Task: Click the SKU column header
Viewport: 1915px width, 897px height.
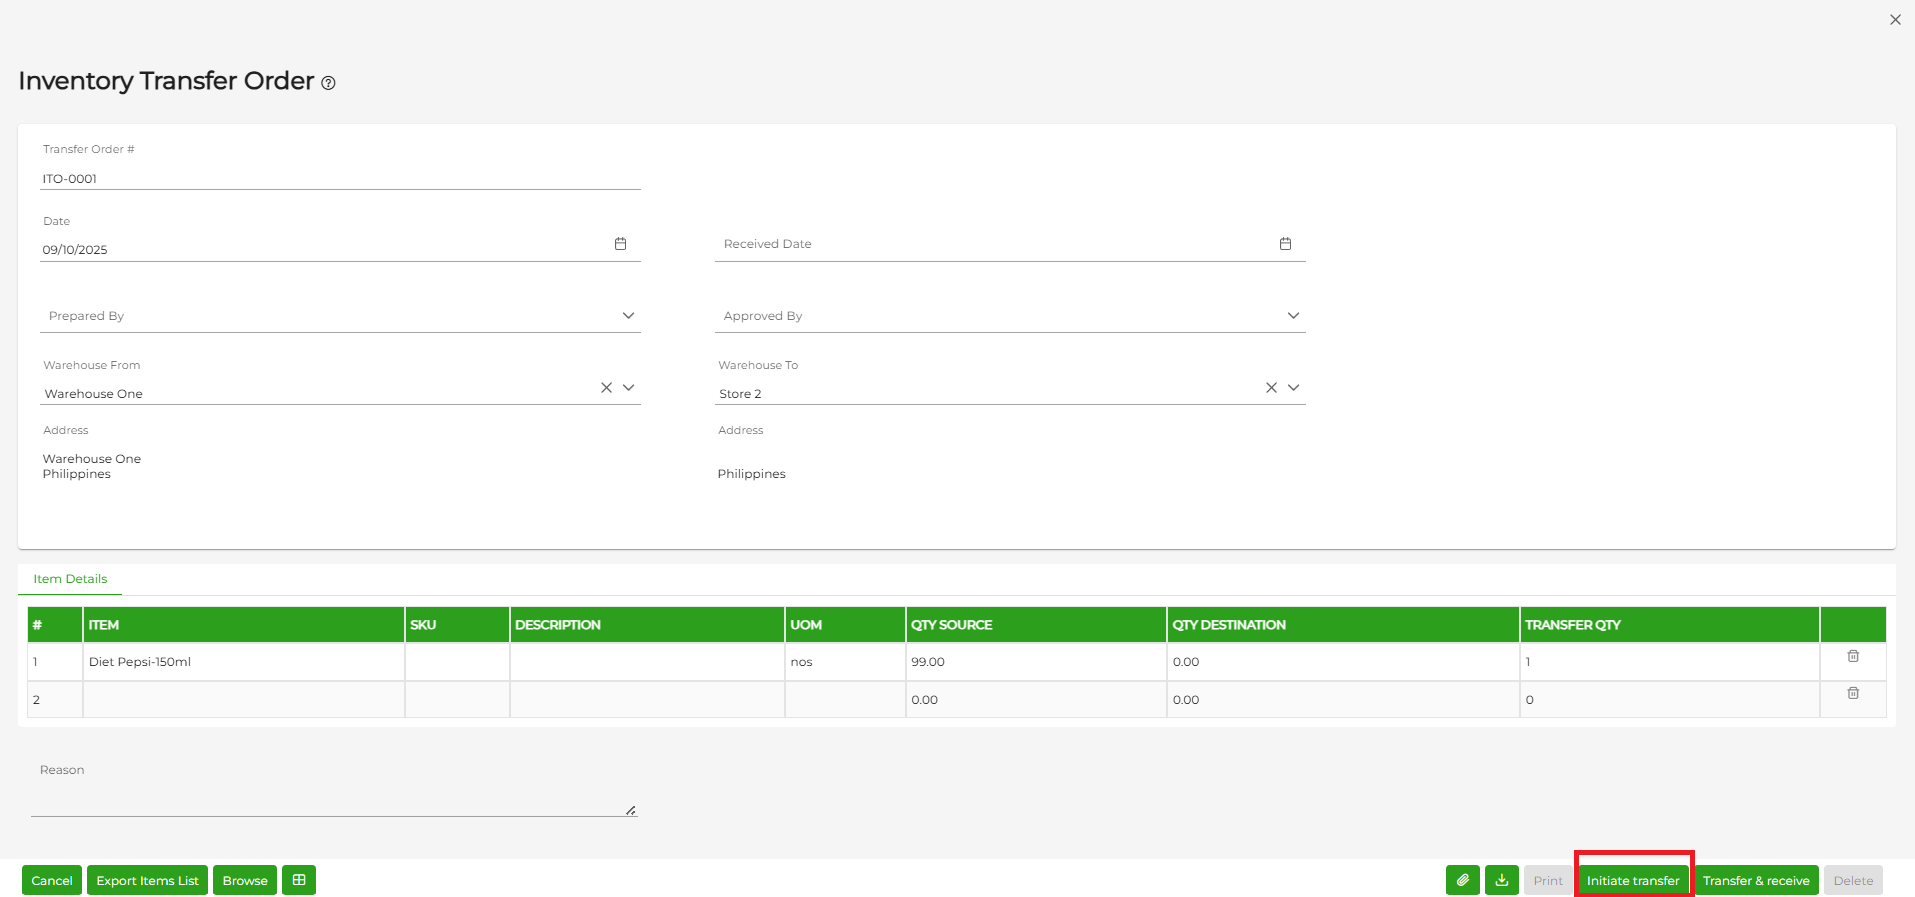Action: [457, 625]
